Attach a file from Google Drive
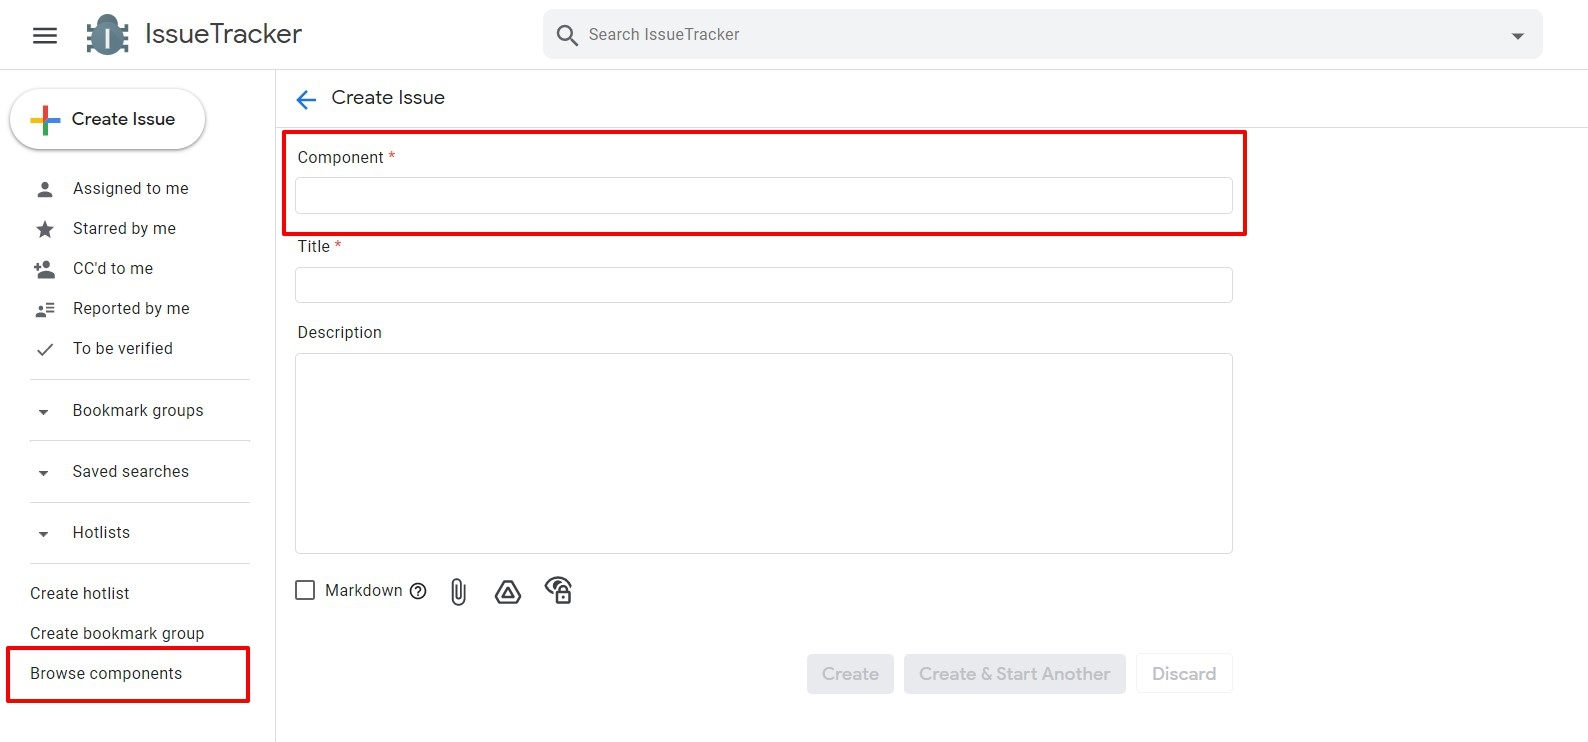Screen dimensions: 1588x742 coord(508,592)
